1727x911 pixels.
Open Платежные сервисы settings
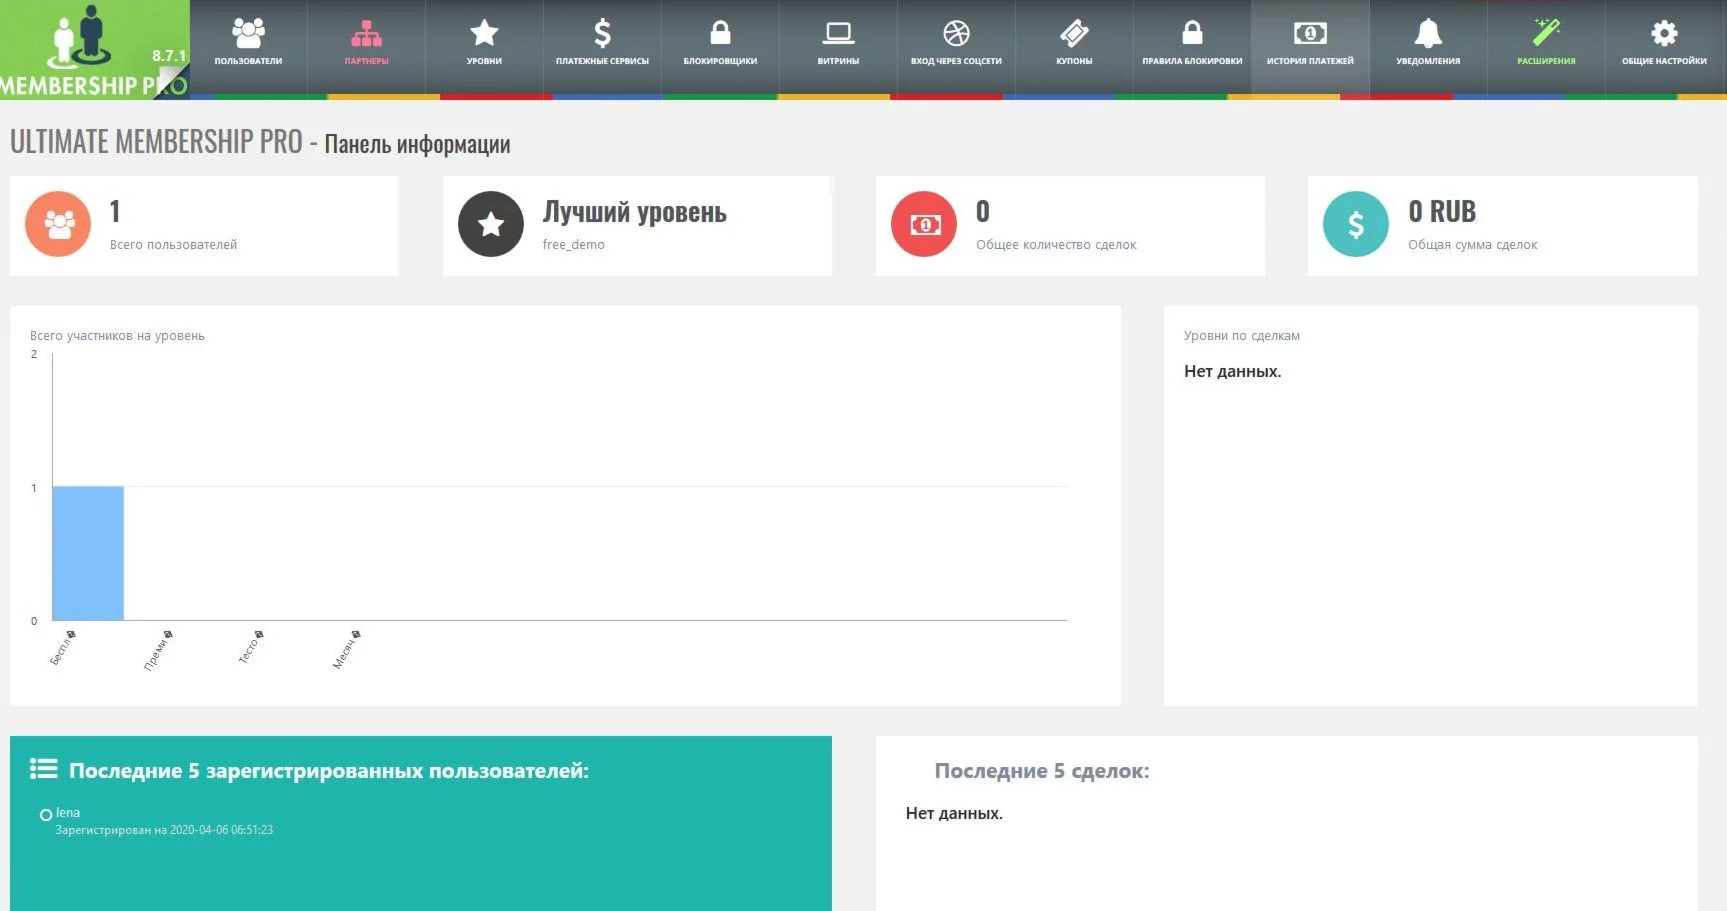[x=602, y=45]
